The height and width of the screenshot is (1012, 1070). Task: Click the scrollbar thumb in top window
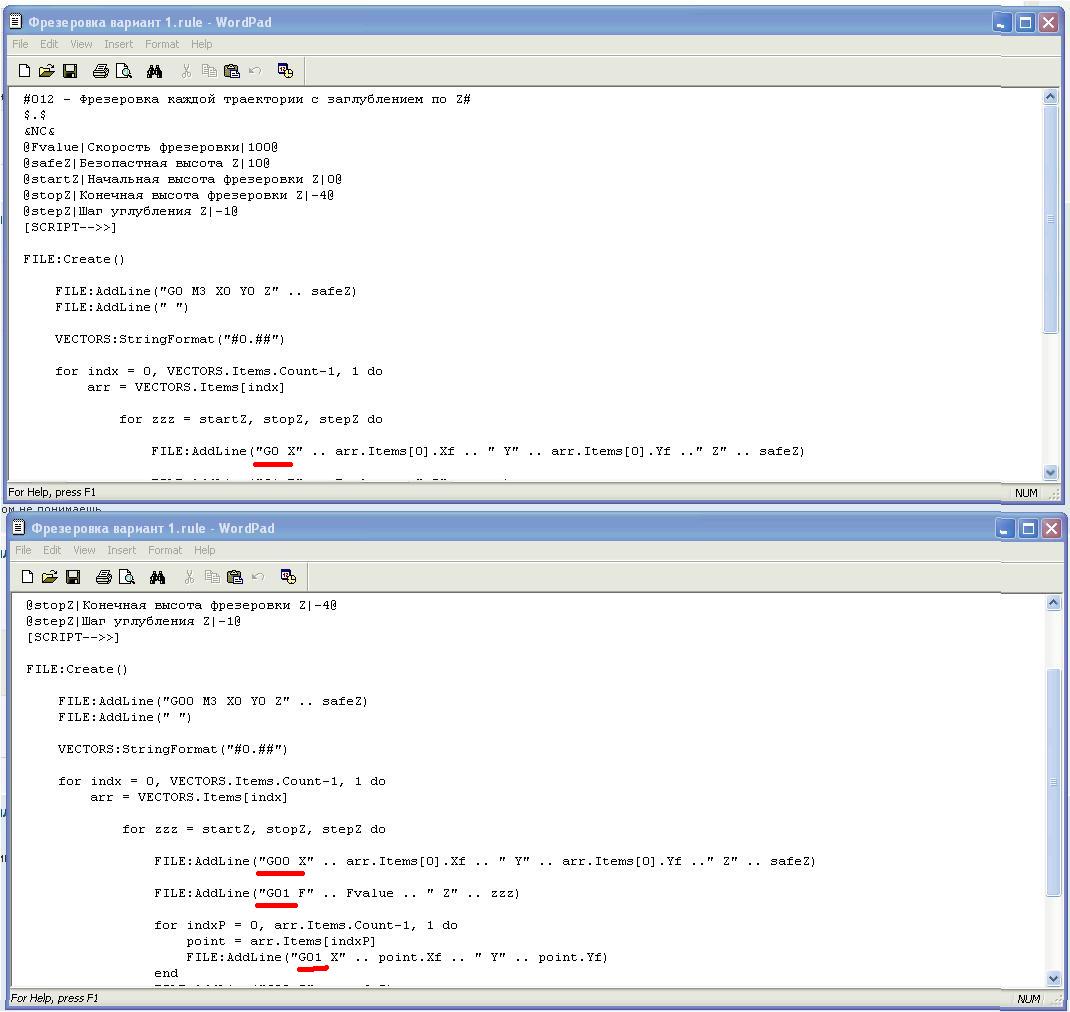point(1050,218)
